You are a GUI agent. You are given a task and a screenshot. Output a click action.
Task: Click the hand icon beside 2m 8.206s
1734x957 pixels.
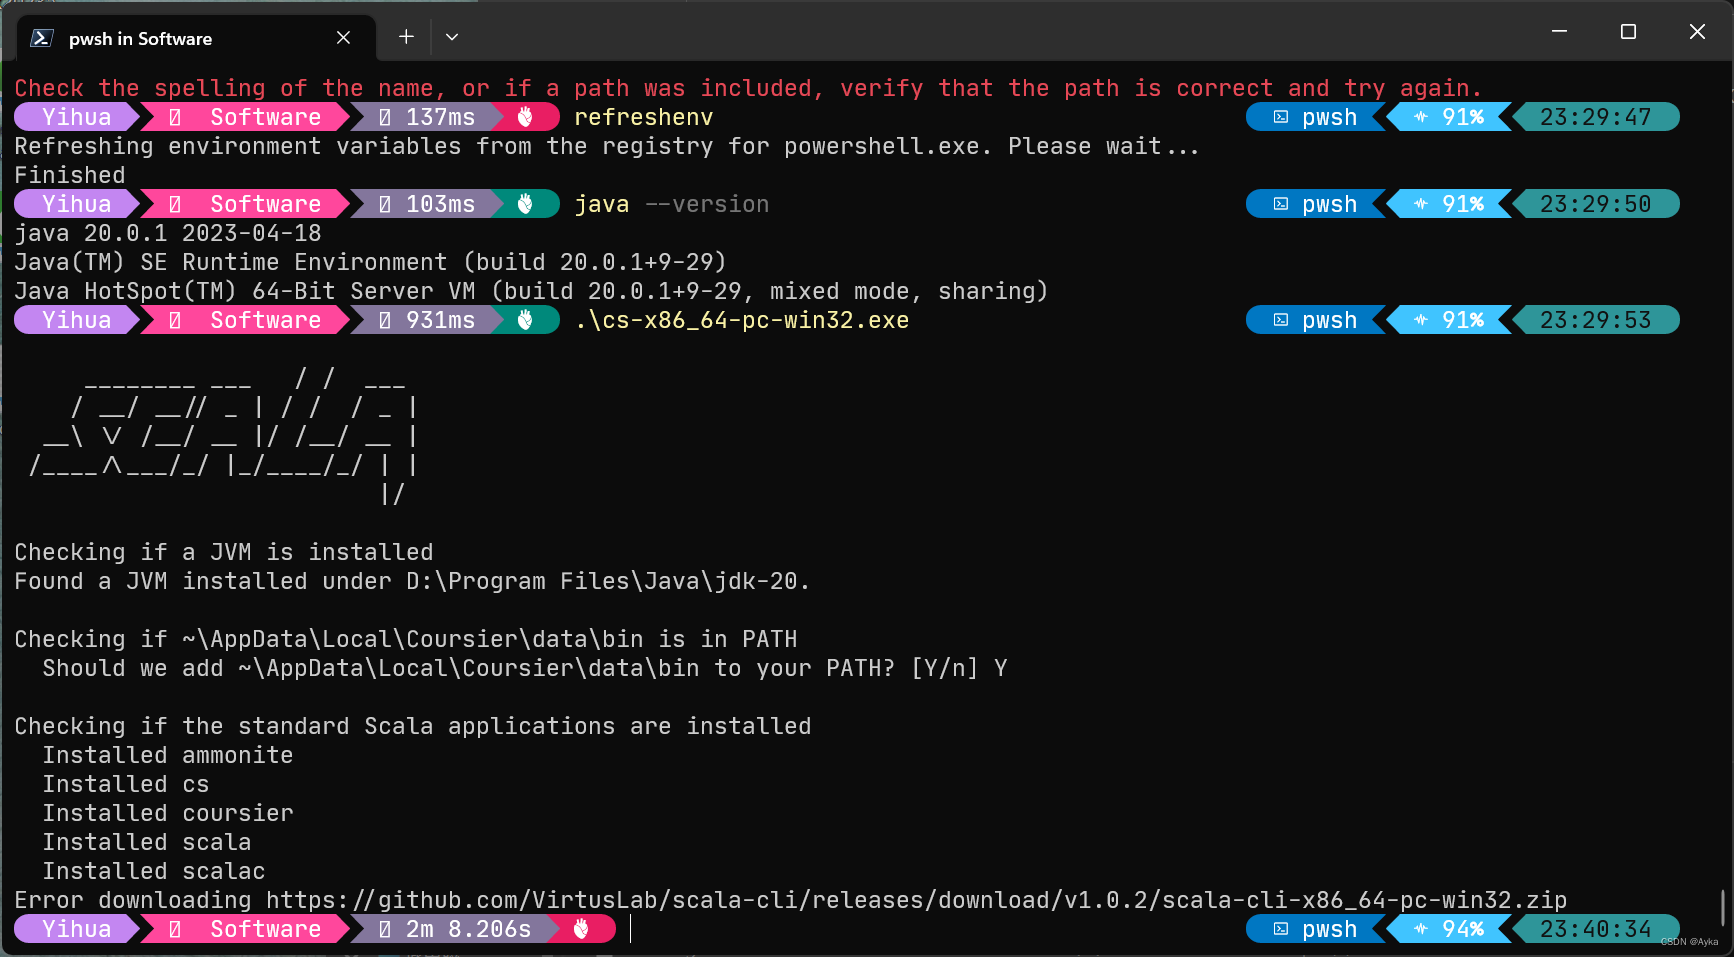click(581, 929)
